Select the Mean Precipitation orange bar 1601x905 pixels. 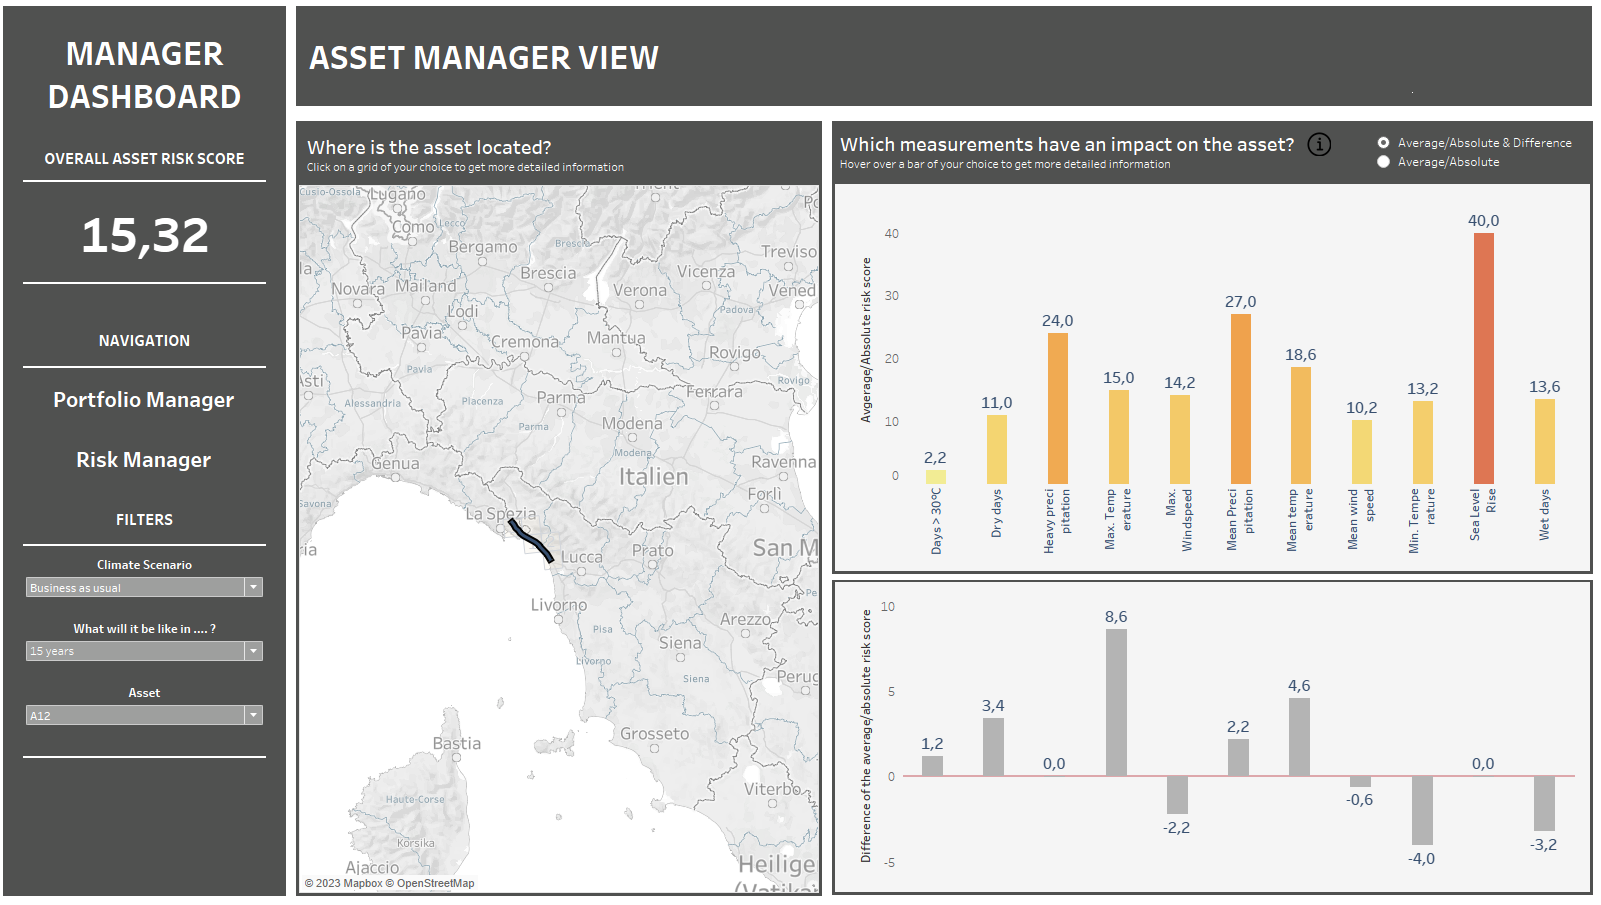pyautogui.click(x=1240, y=399)
